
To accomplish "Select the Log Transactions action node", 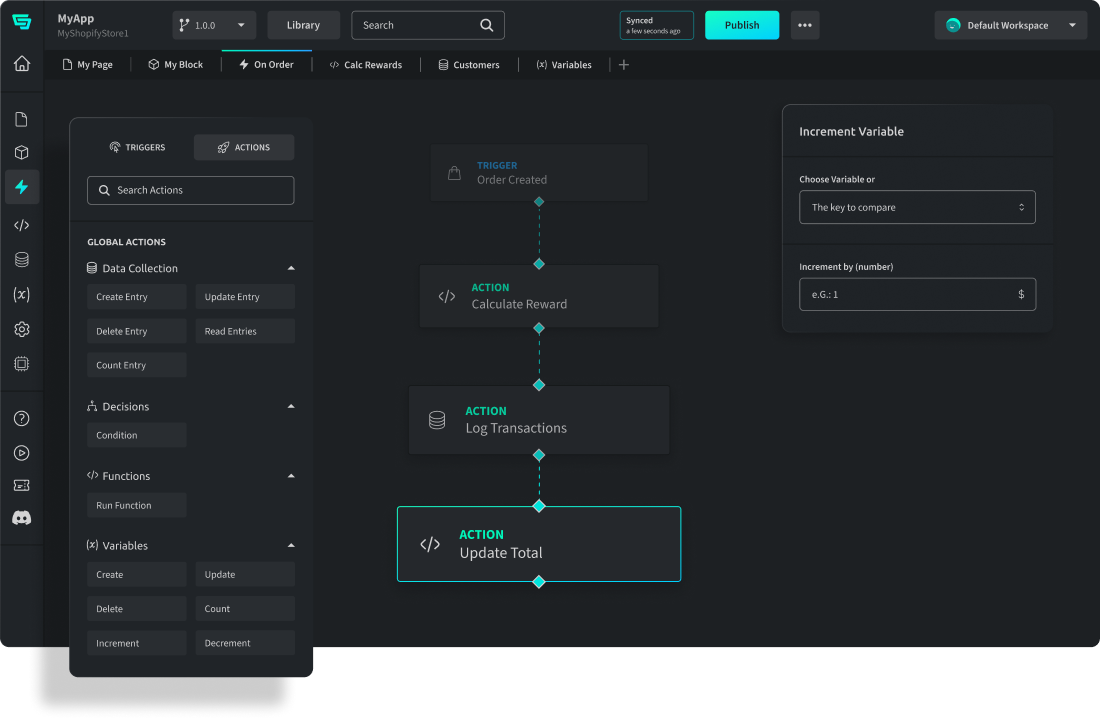I will tap(539, 420).
